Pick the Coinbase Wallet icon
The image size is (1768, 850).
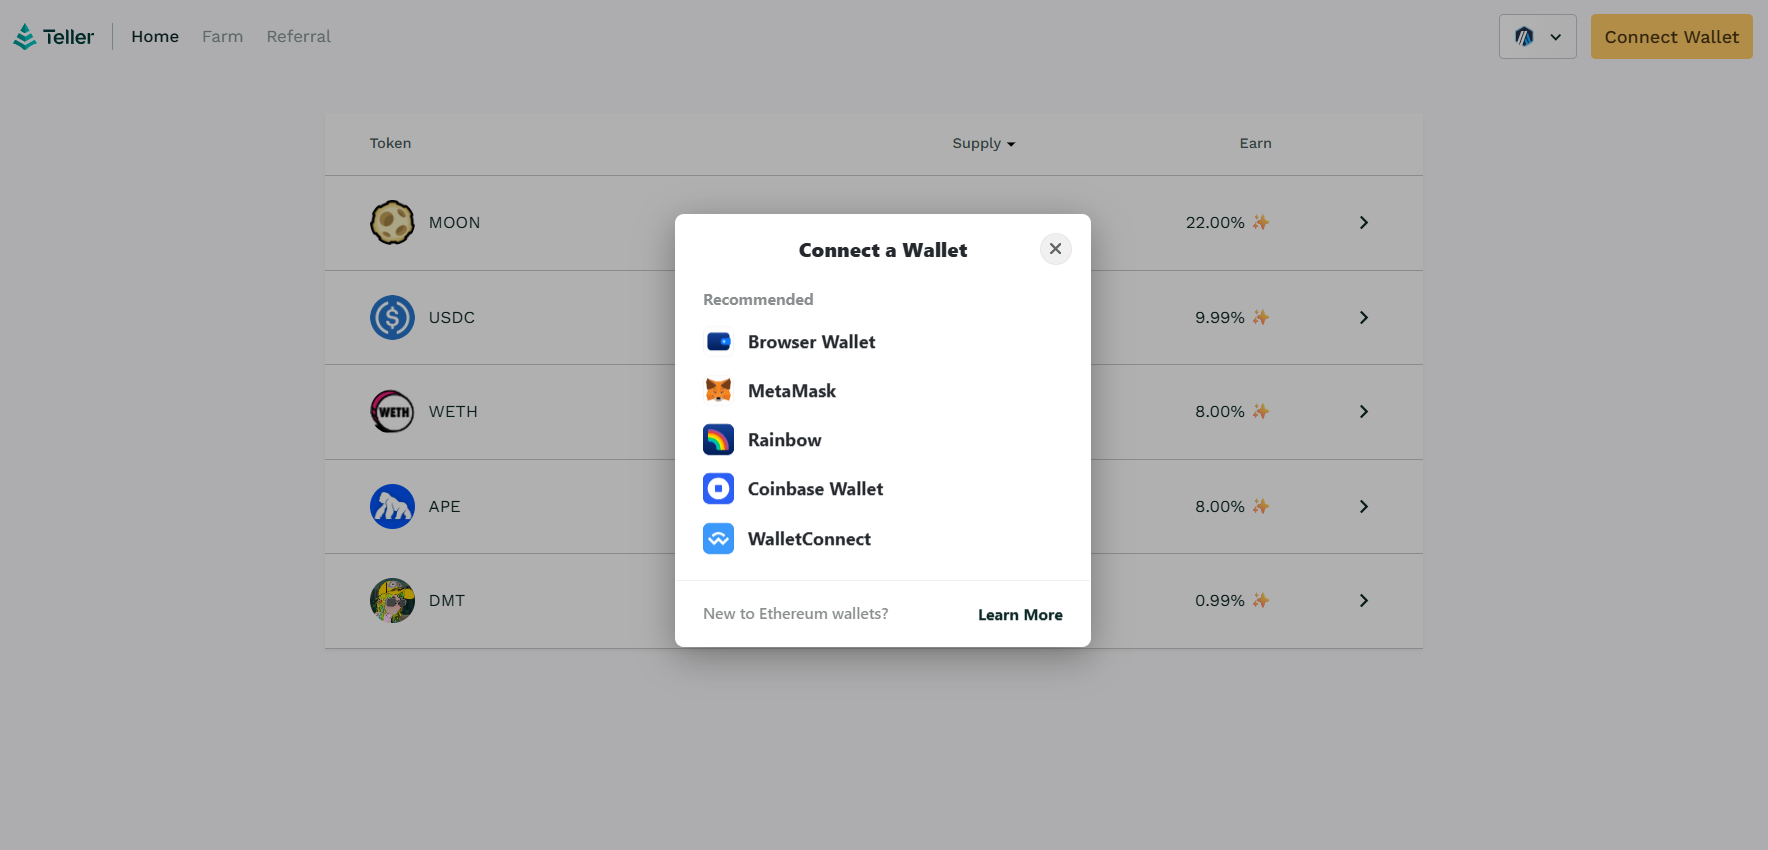[718, 489]
